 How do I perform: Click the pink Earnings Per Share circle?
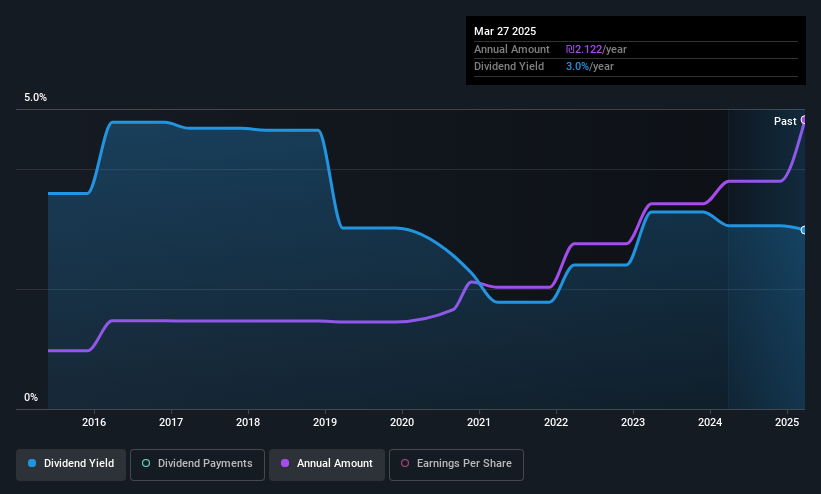coord(405,463)
